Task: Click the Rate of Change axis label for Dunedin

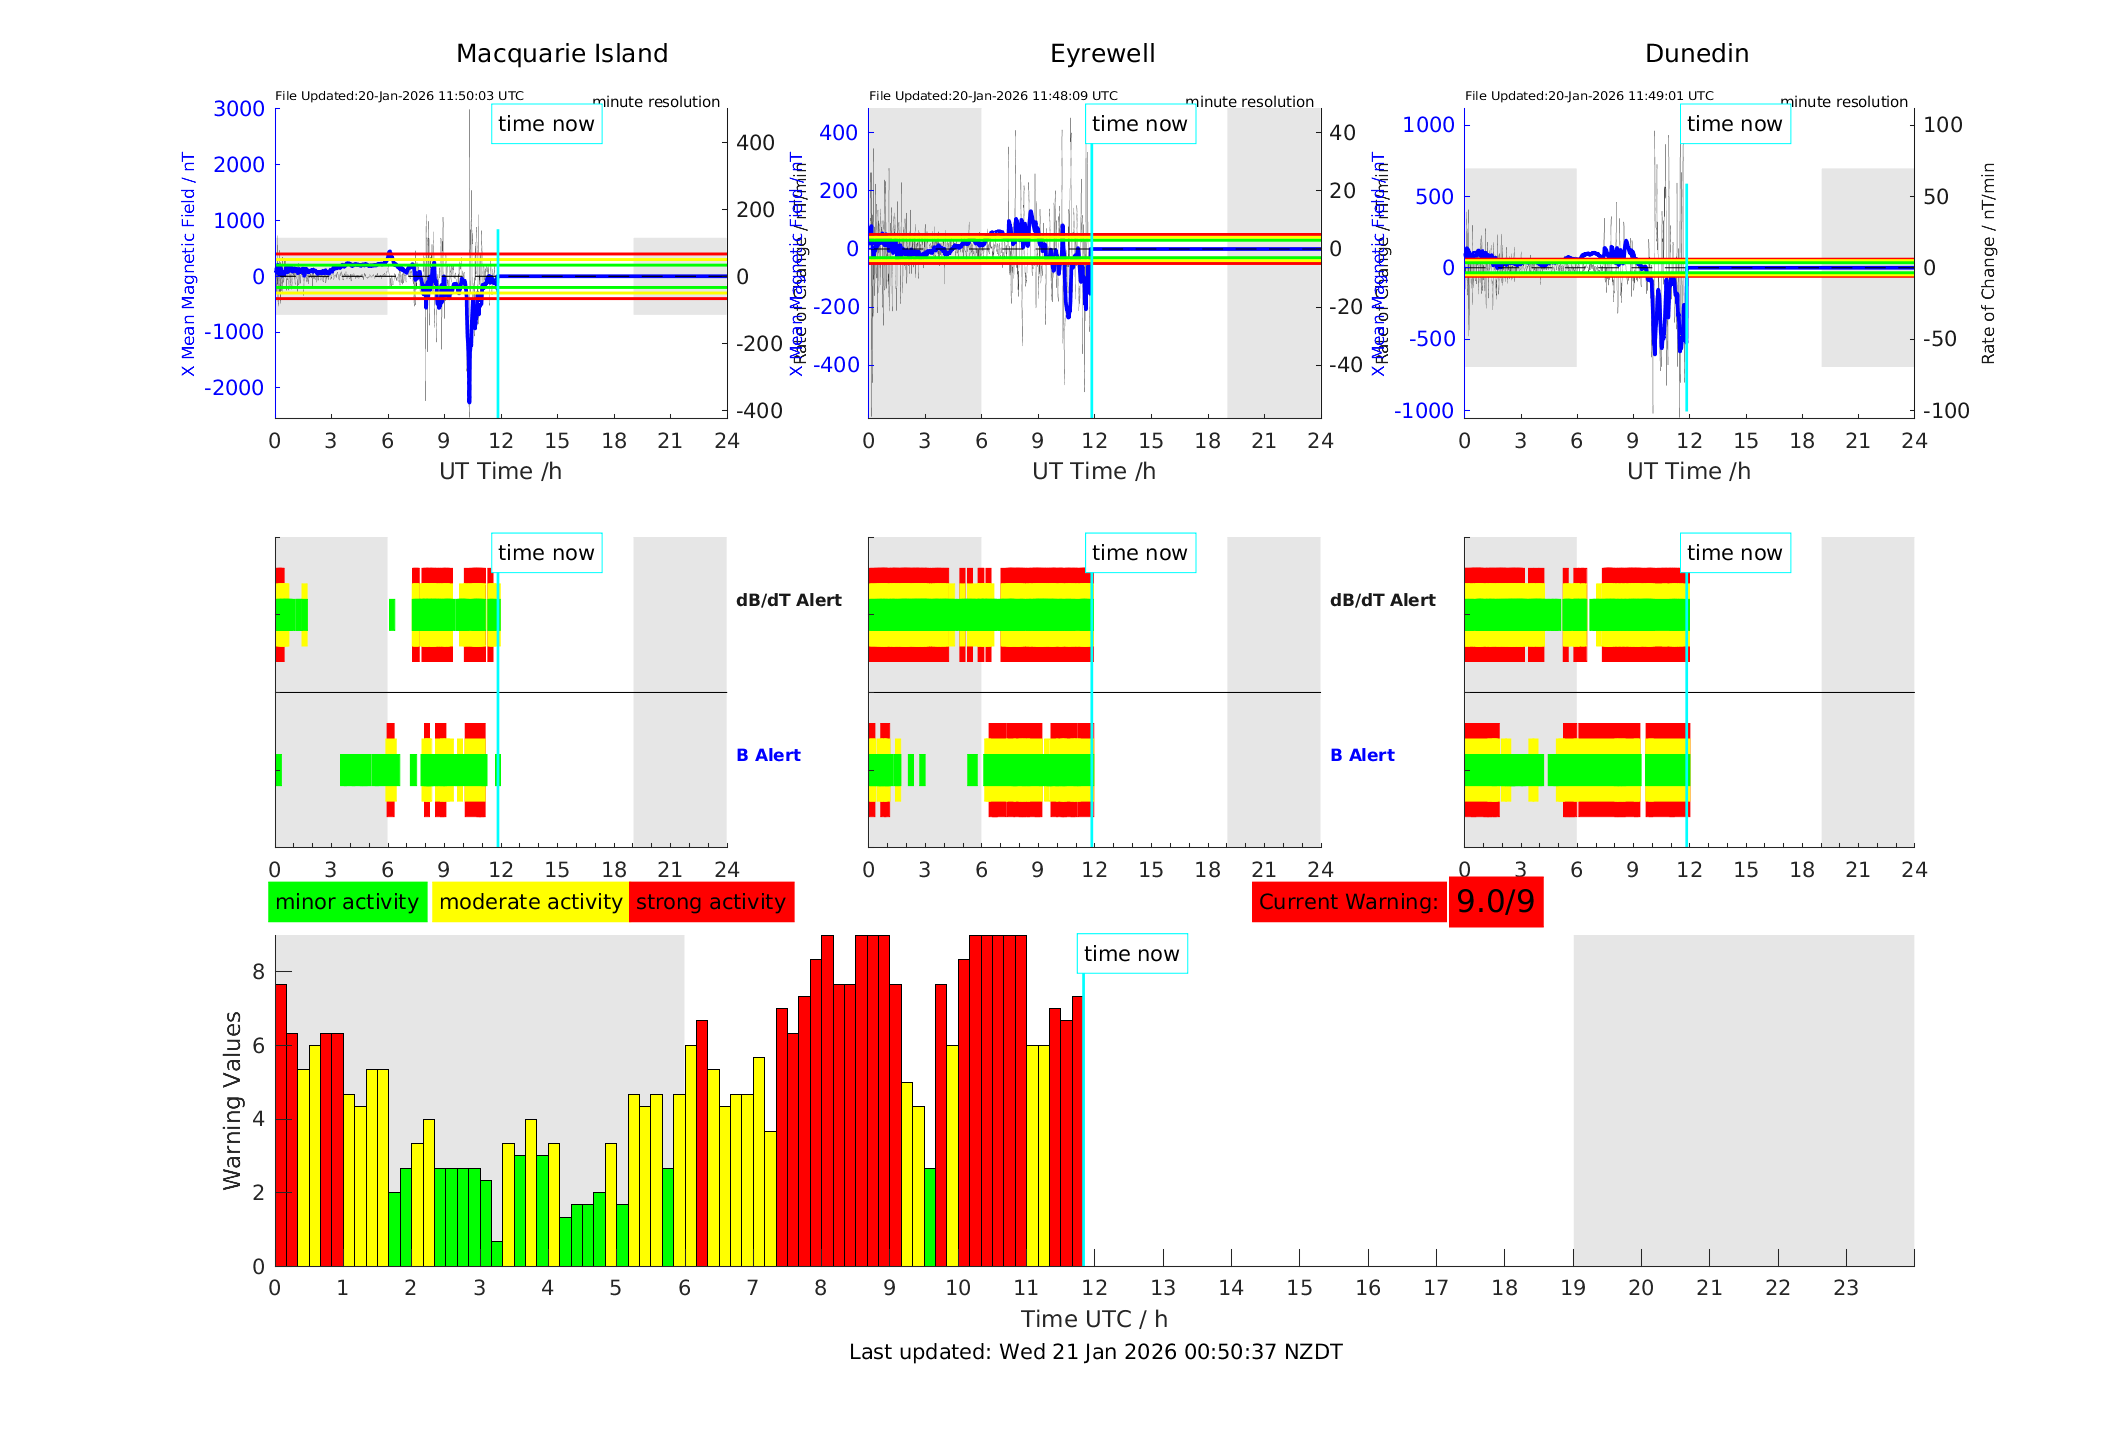Action: tap(1987, 263)
